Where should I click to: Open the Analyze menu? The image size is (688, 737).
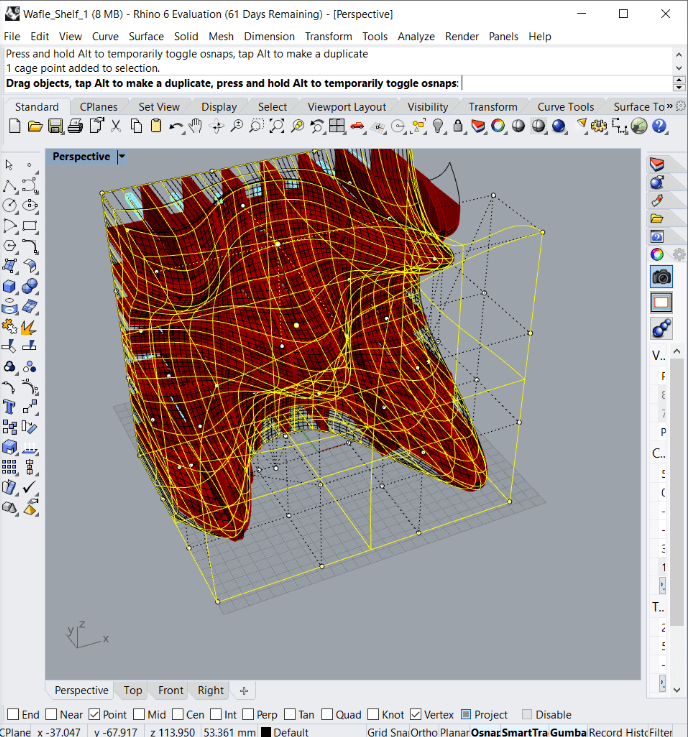click(416, 36)
